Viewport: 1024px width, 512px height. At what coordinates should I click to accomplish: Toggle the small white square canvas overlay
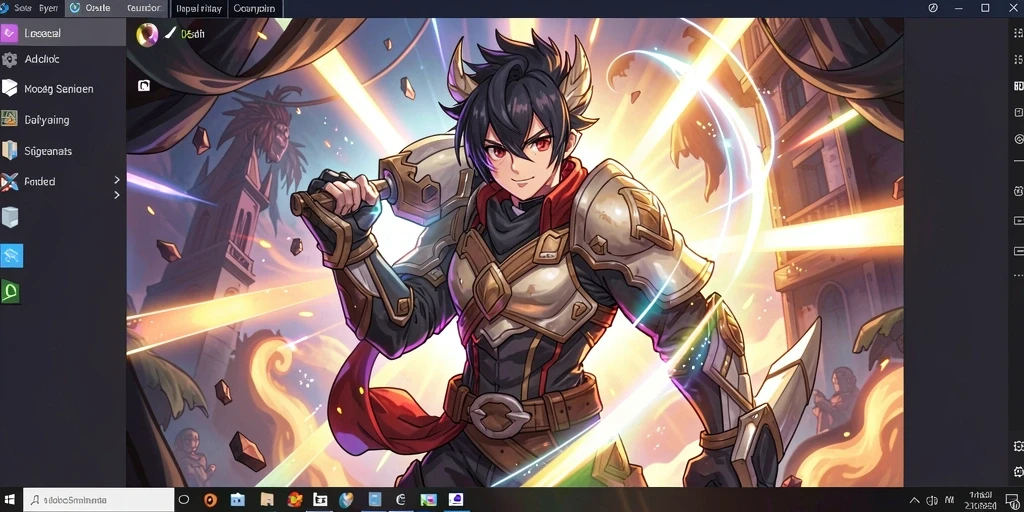(x=144, y=85)
